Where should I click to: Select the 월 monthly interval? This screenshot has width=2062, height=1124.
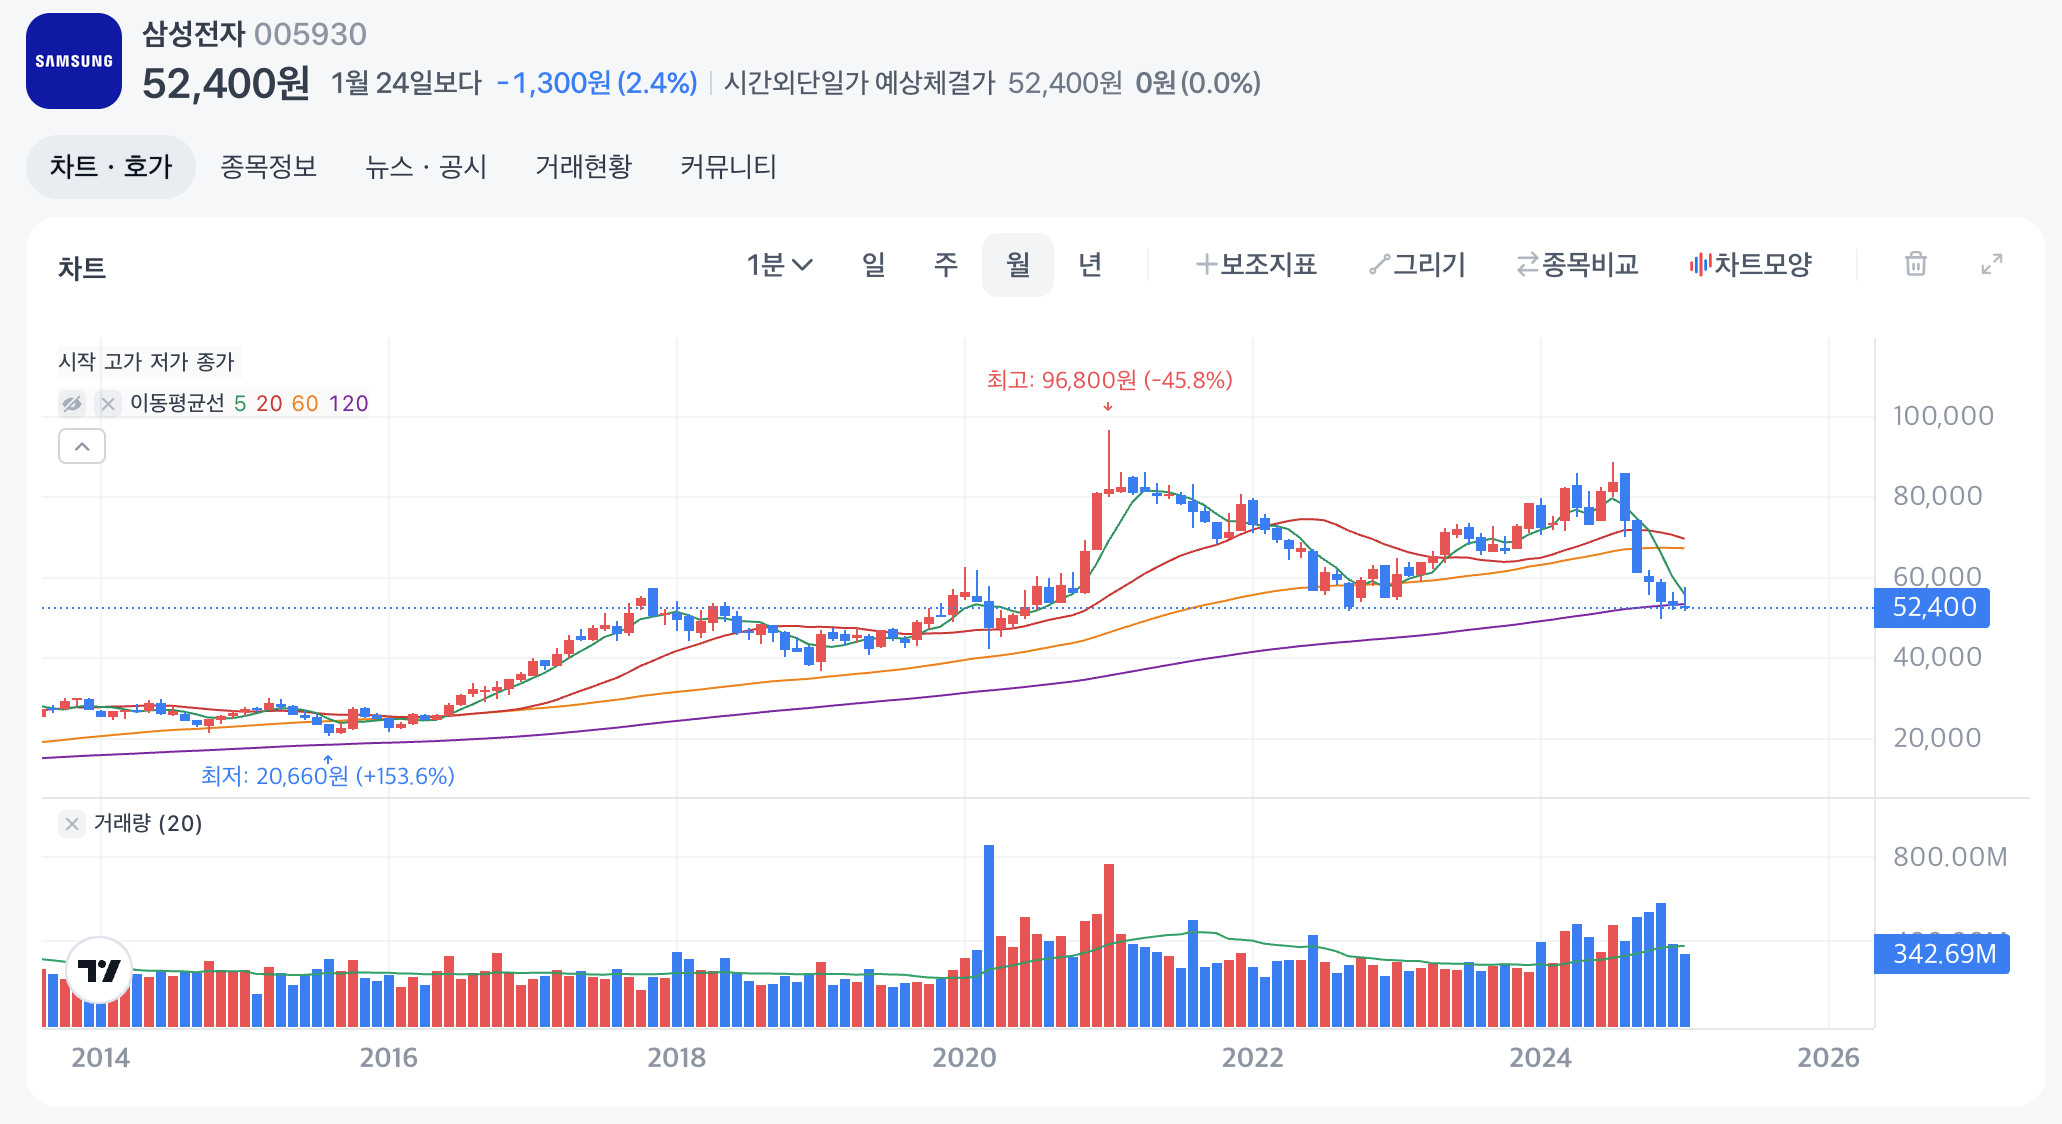click(x=1018, y=265)
